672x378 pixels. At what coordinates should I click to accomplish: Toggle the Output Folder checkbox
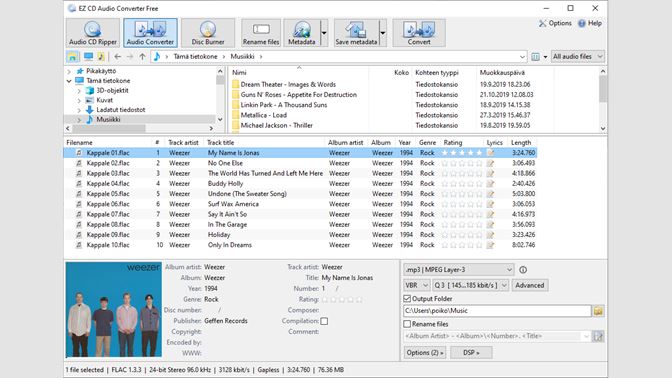(407, 298)
